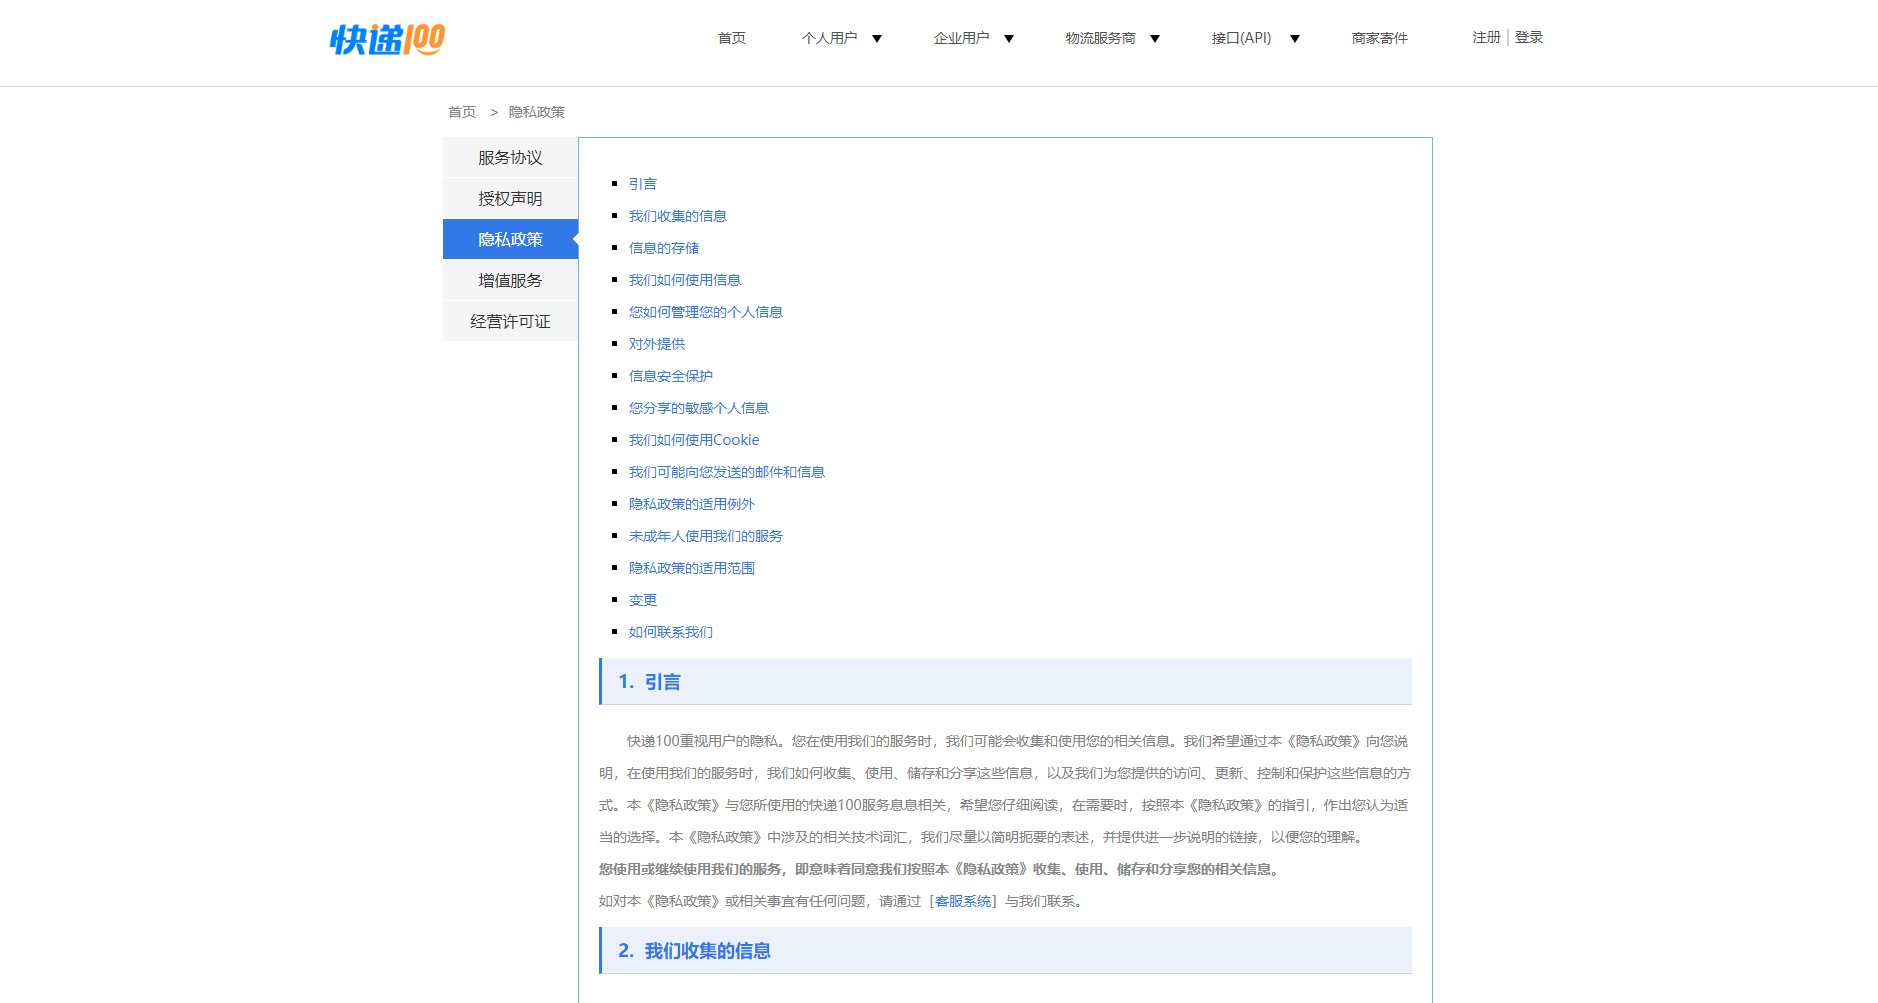View the 经营许可证 page
Viewport: 1878px width, 1003px height.
pyautogui.click(x=509, y=321)
